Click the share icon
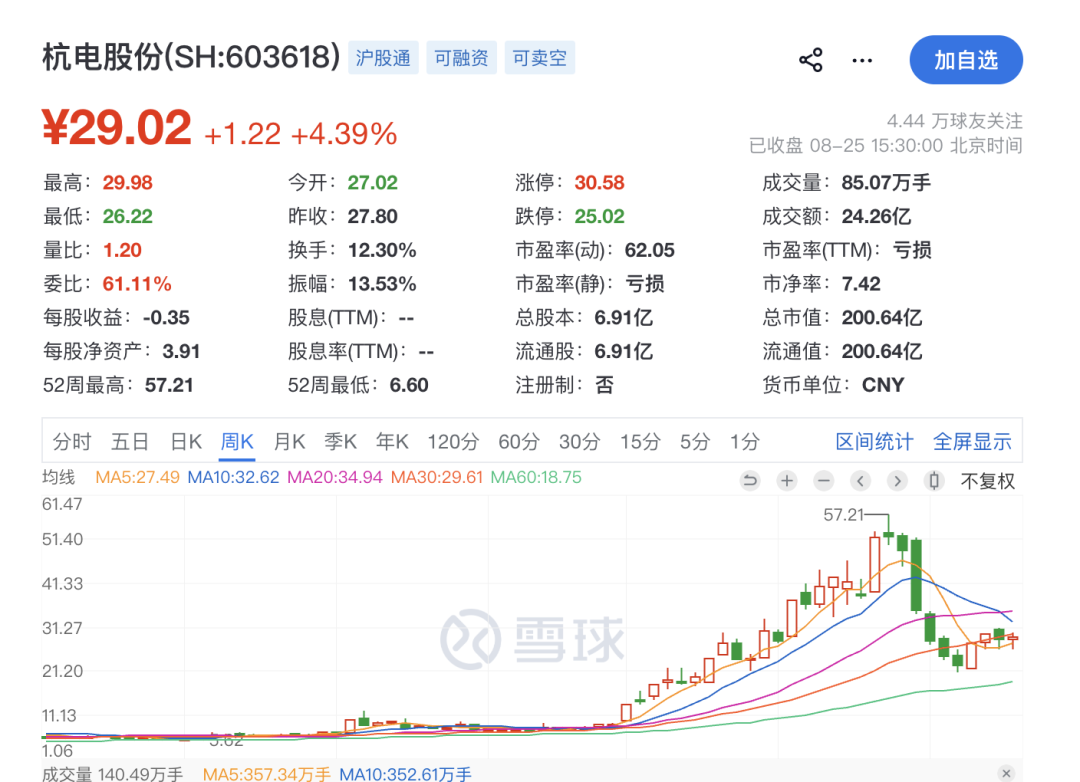The image size is (1080, 782). tap(811, 60)
